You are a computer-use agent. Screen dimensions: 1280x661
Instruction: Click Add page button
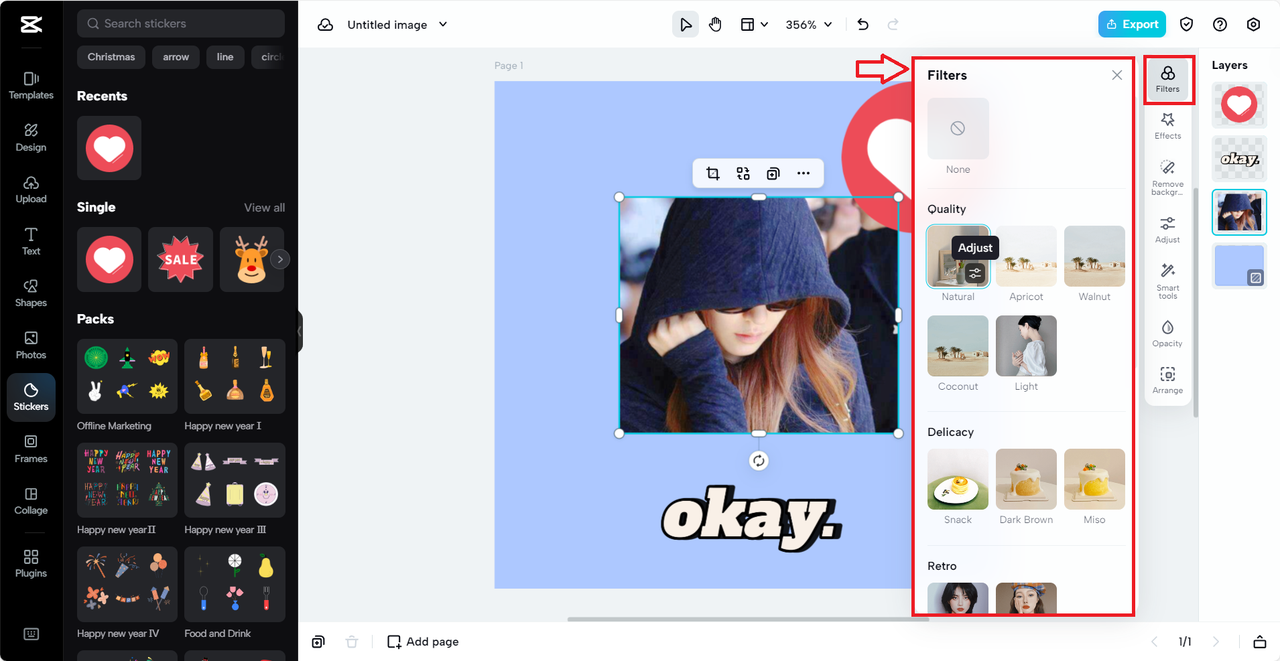(423, 642)
